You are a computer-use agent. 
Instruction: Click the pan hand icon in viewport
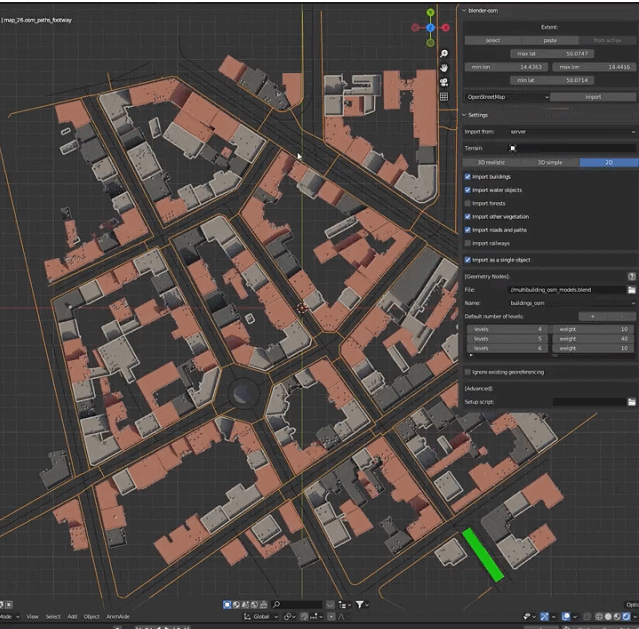point(444,68)
